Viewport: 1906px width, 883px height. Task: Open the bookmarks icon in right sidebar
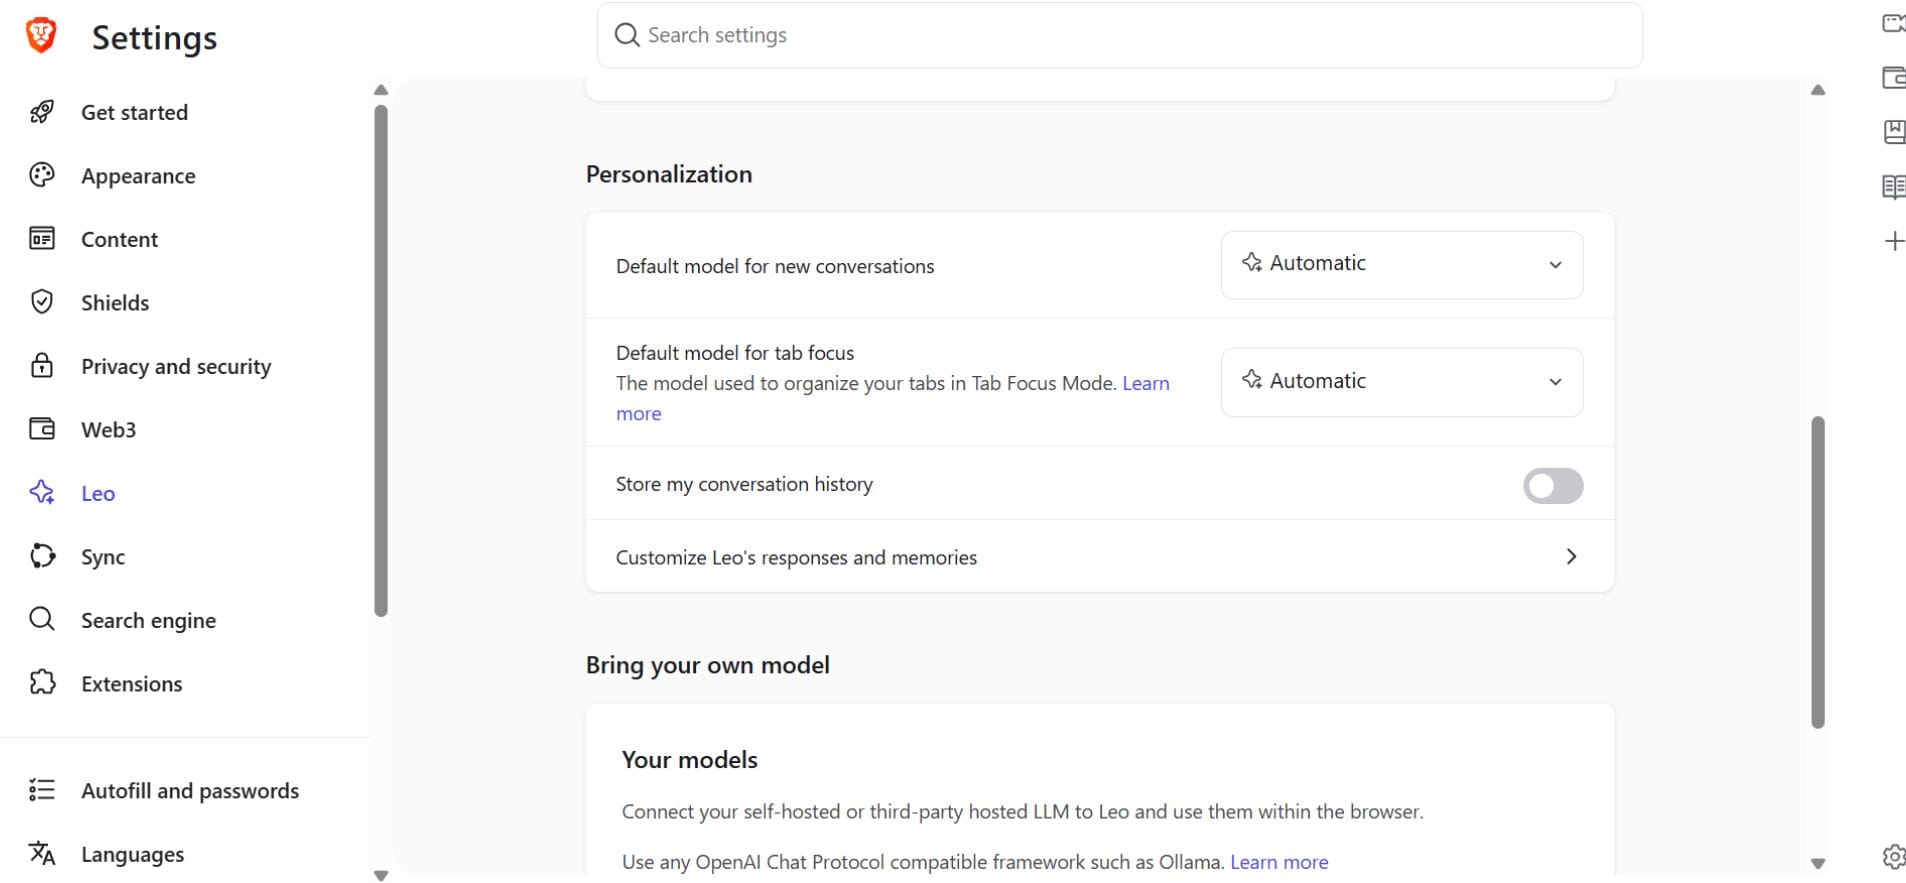point(1894,132)
